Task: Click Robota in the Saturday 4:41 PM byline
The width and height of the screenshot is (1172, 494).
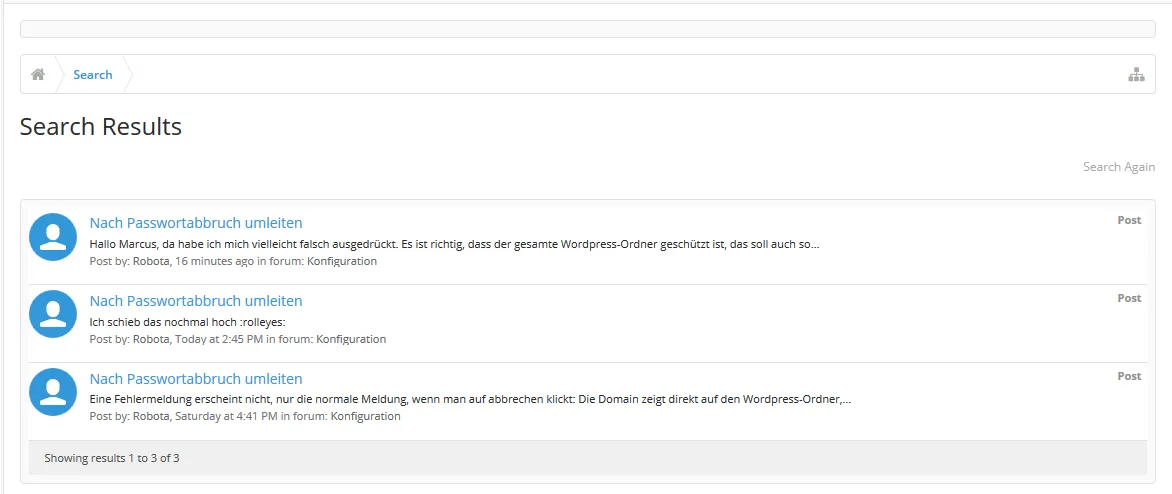Action: (150, 416)
